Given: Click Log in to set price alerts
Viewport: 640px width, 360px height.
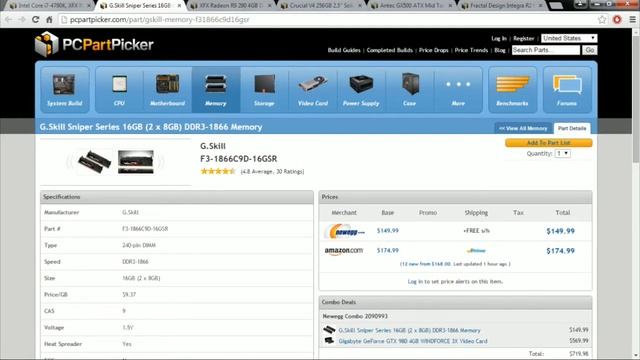Looking at the screenshot, I should (x=455, y=281).
